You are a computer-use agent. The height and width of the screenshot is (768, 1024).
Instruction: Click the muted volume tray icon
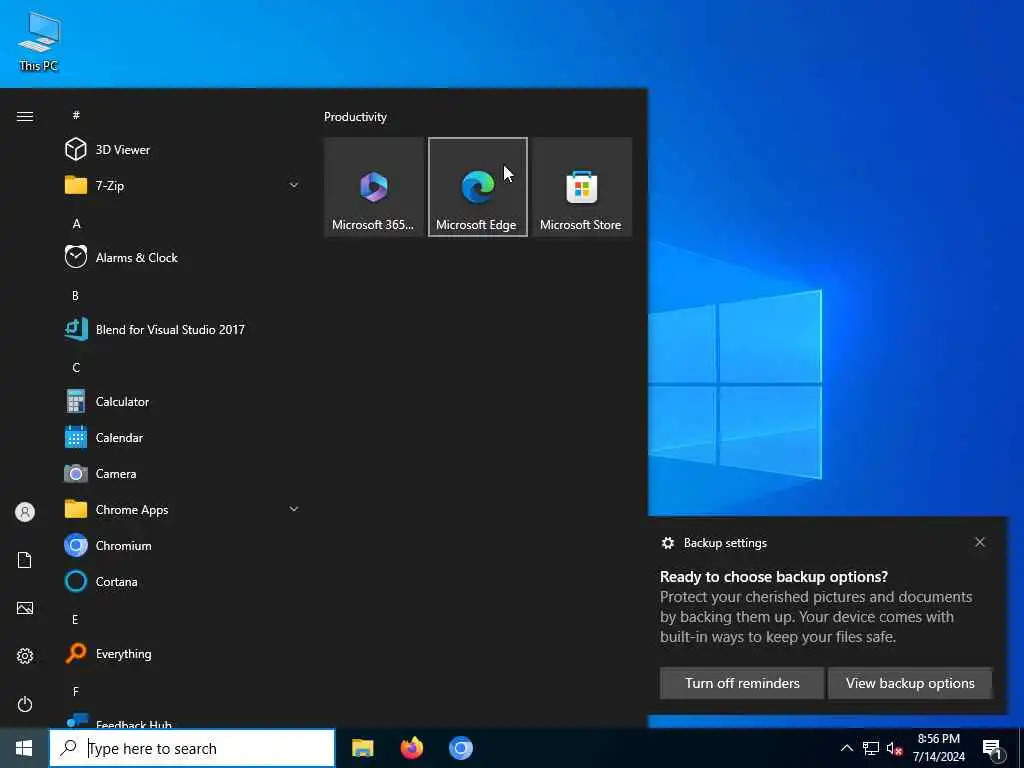click(x=894, y=748)
